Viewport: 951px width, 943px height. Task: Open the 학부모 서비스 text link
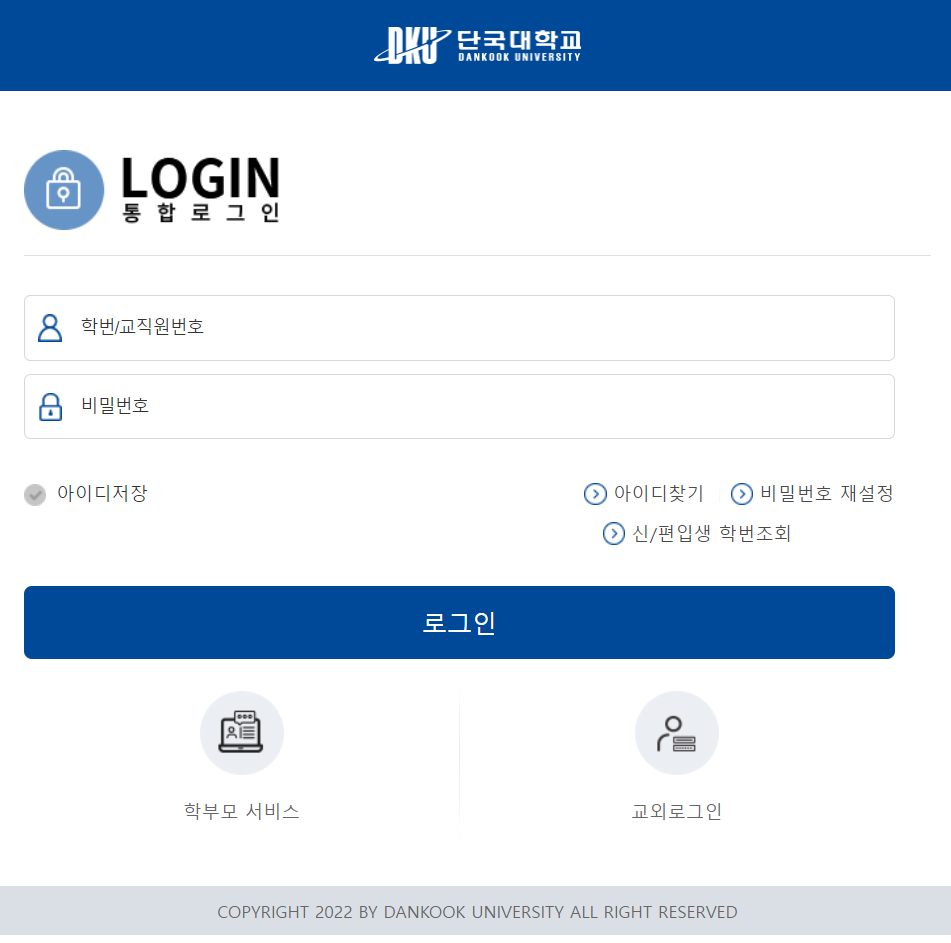coord(241,811)
